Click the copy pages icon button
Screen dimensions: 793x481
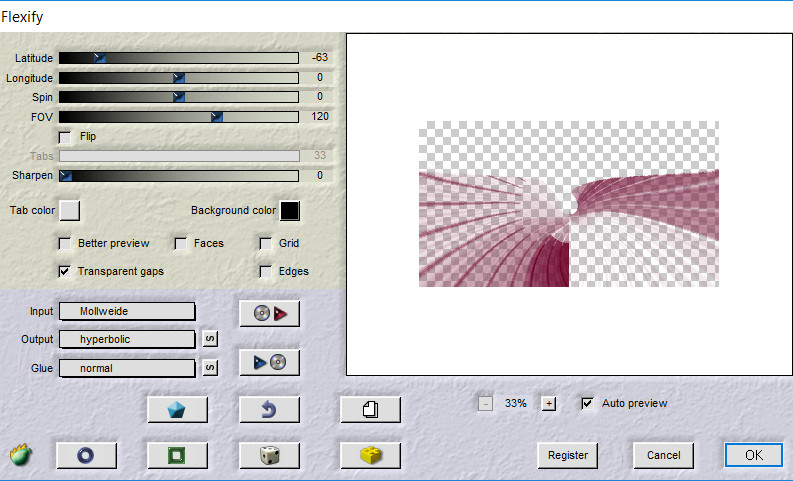click(x=370, y=409)
